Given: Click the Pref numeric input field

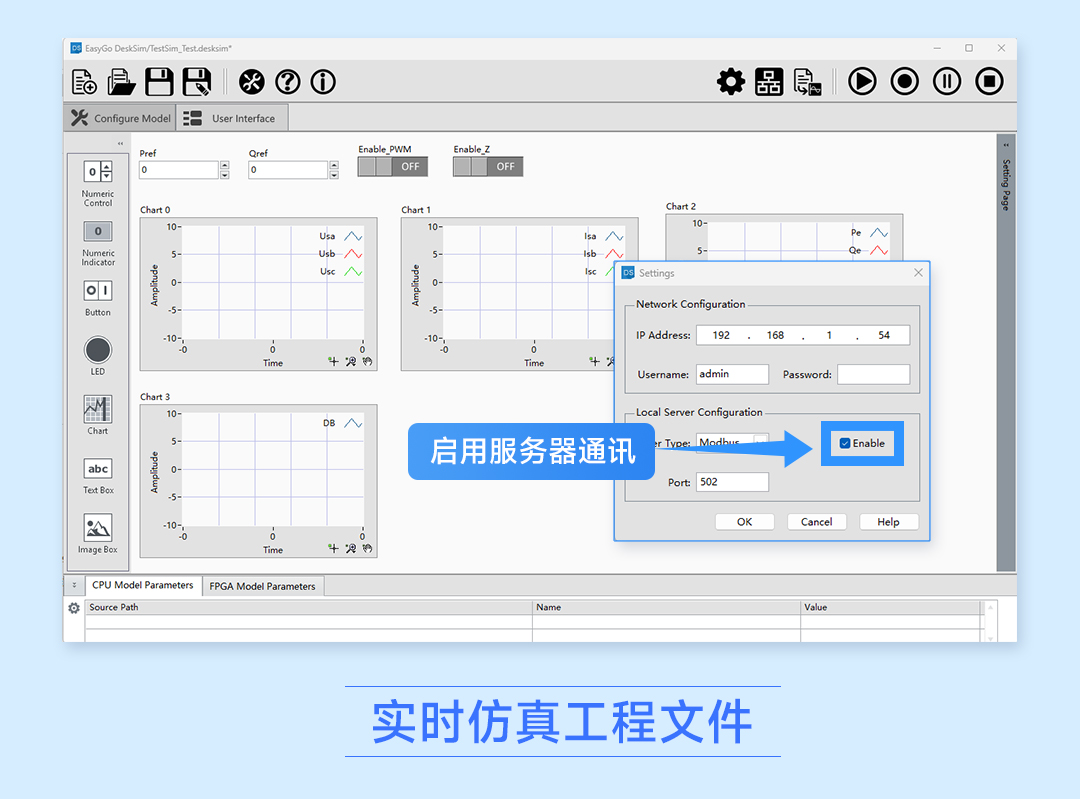Looking at the screenshot, I should (x=179, y=169).
